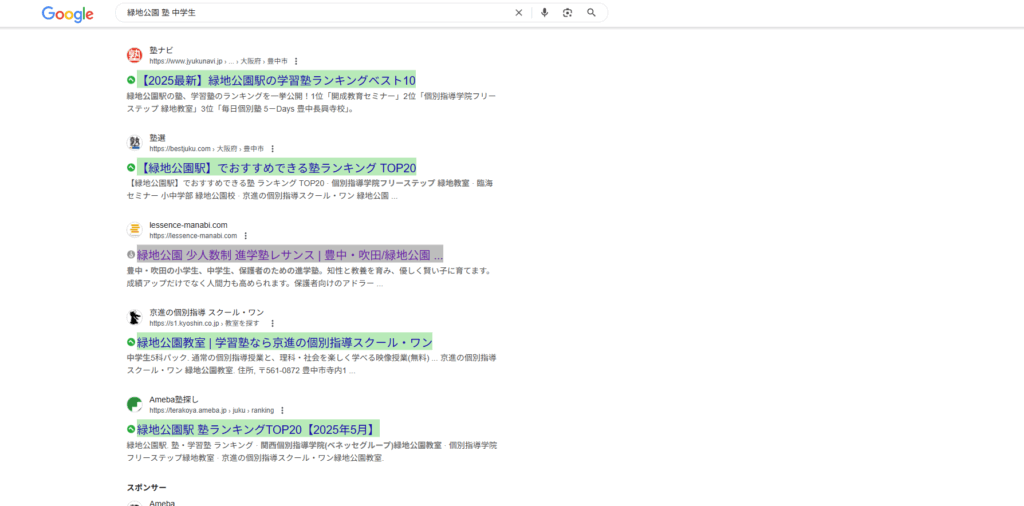The width and height of the screenshot is (1024, 506).
Task: Click the 塾ナビ site favicon
Action: [134, 55]
